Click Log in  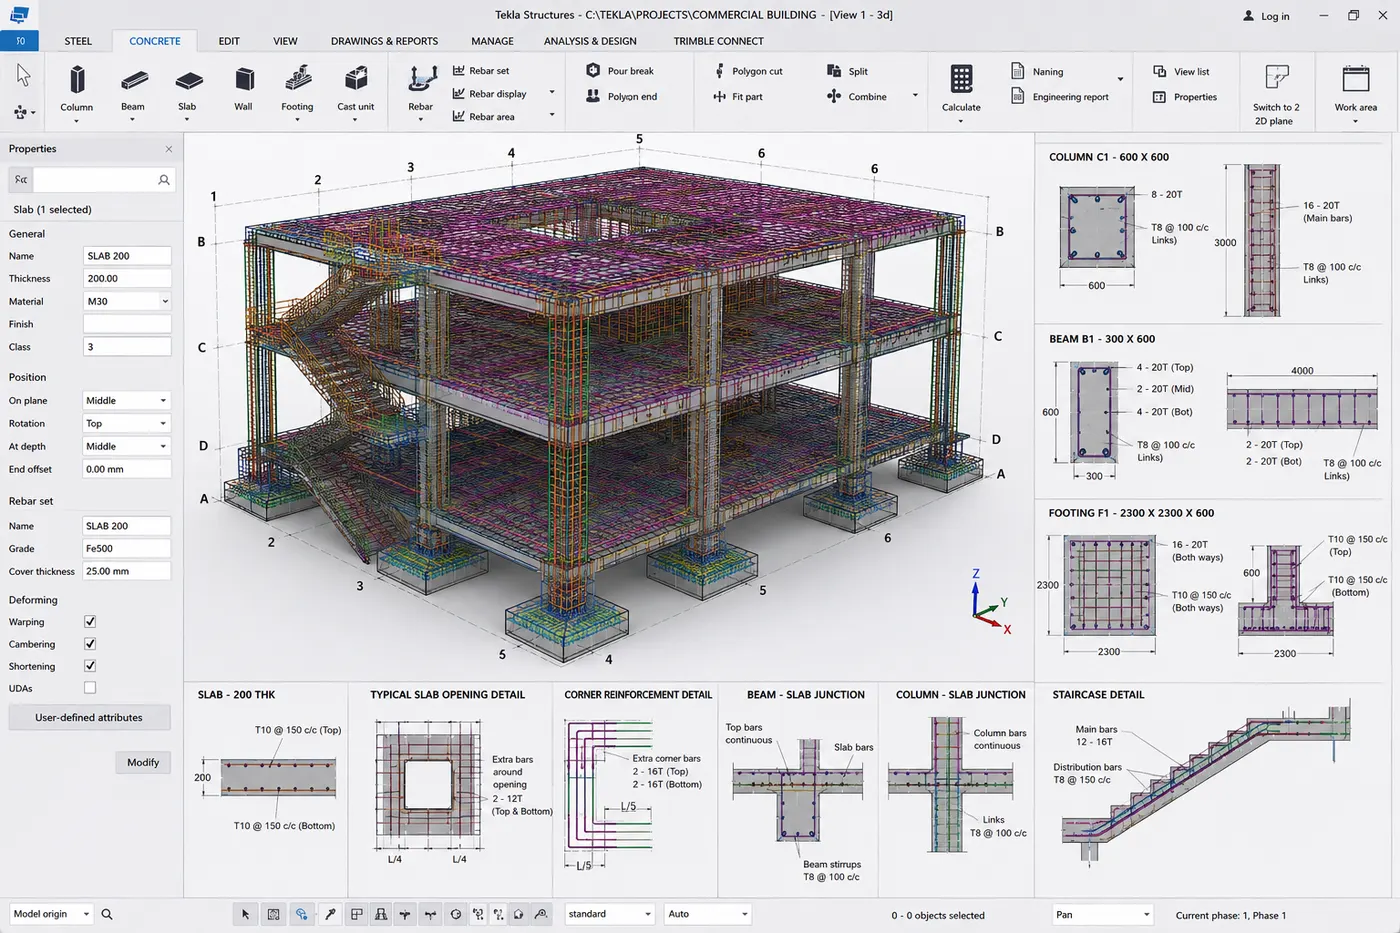pos(1266,16)
